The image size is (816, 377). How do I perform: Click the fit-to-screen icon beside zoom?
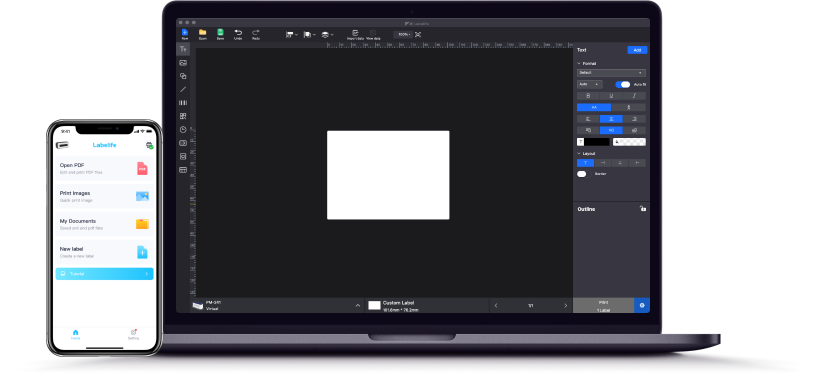click(x=418, y=34)
